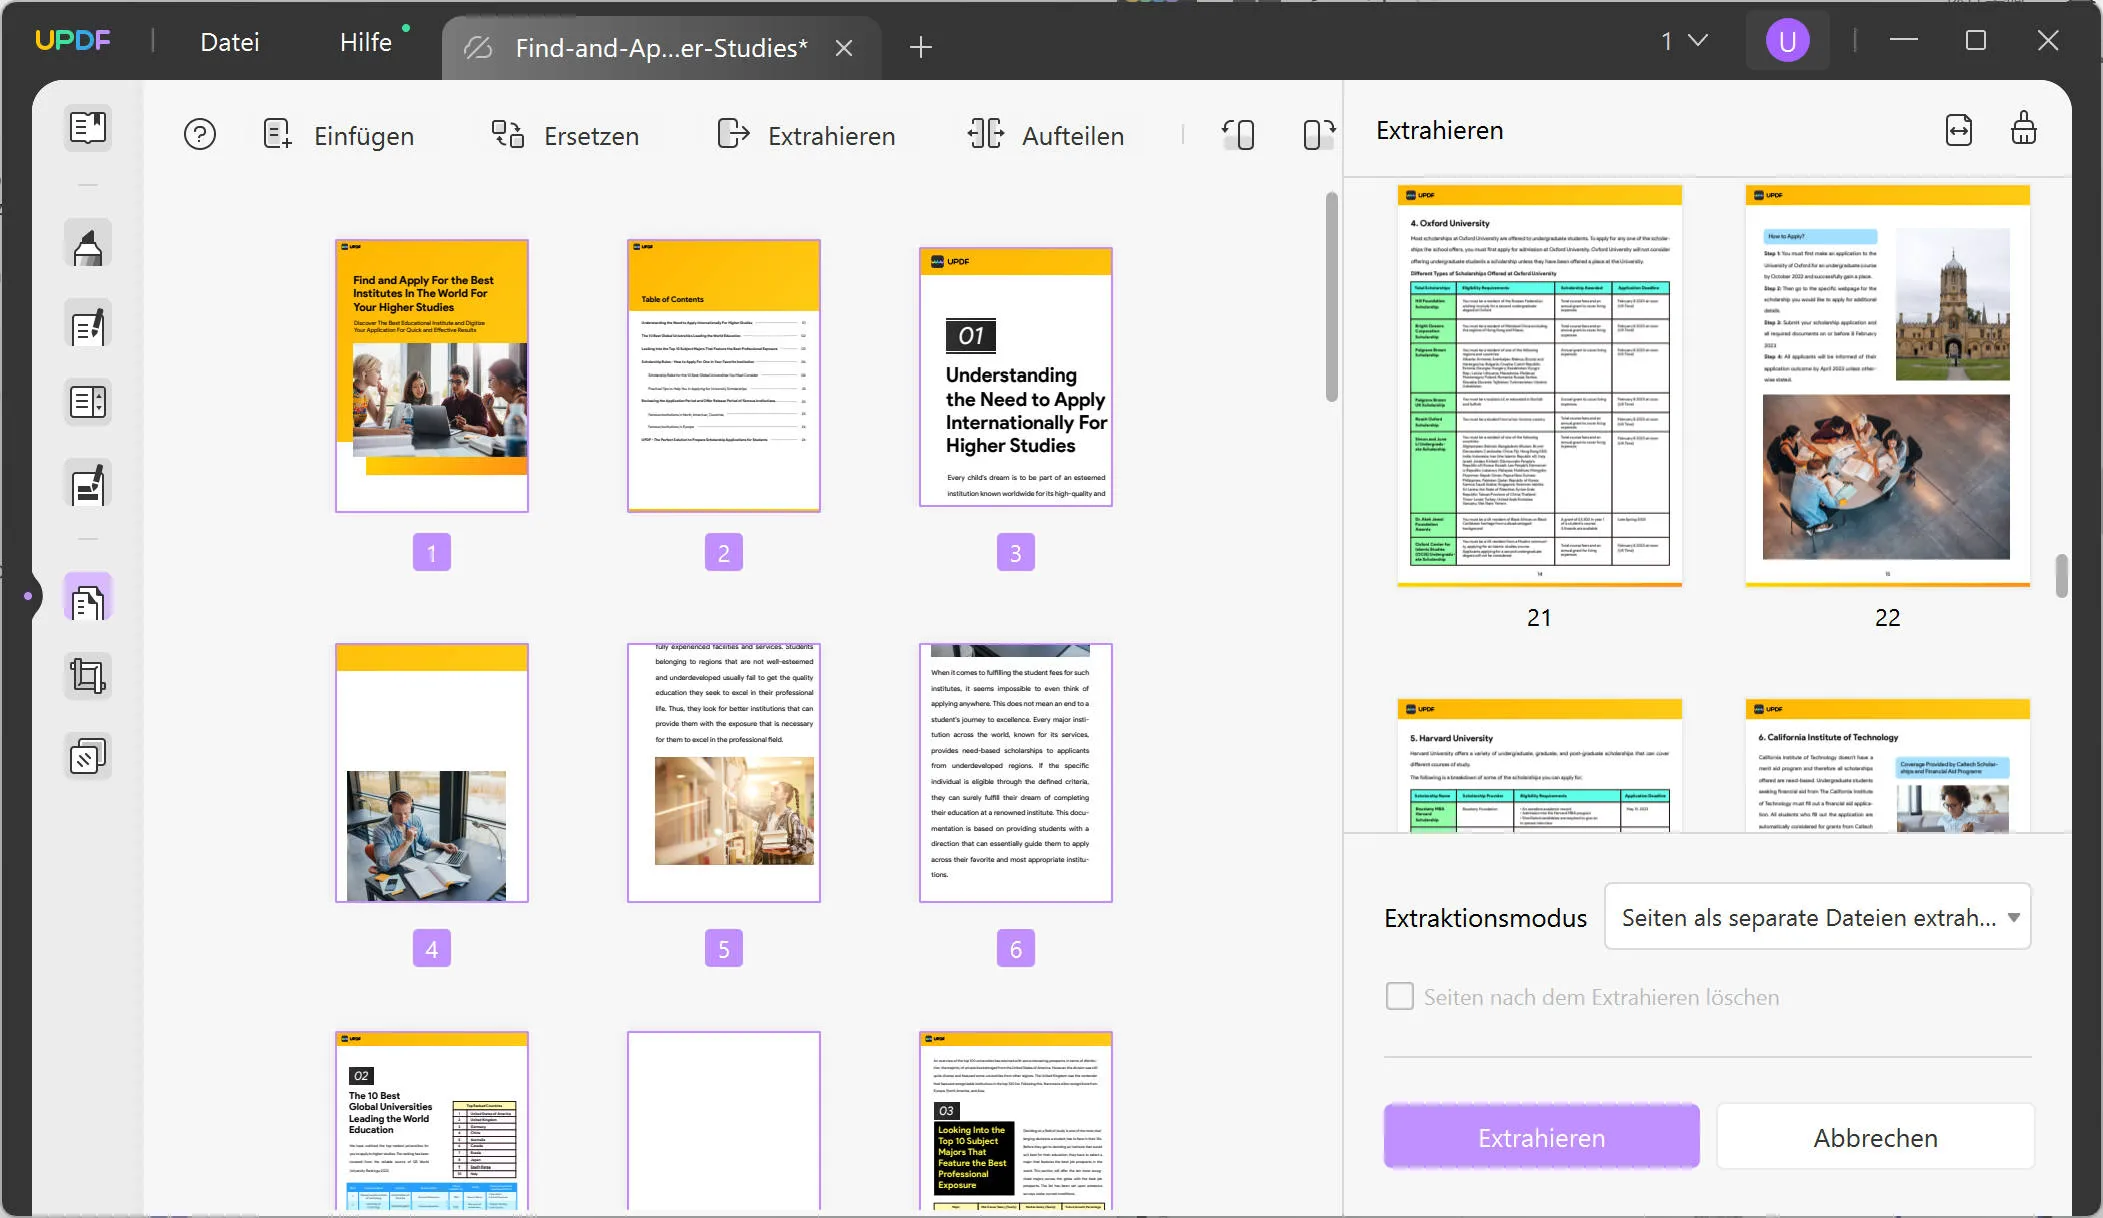Open the window count dropdown showing 1
The height and width of the screenshot is (1218, 2103).
coord(1684,41)
